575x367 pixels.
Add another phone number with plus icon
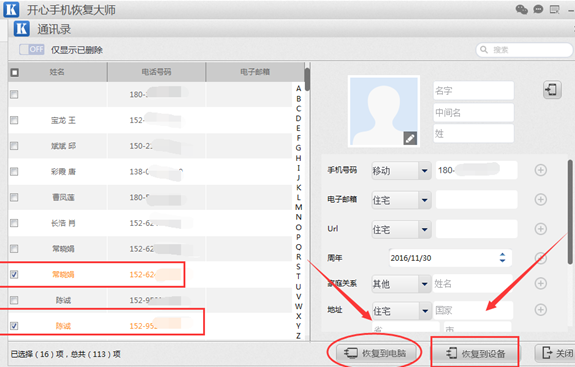[541, 170]
